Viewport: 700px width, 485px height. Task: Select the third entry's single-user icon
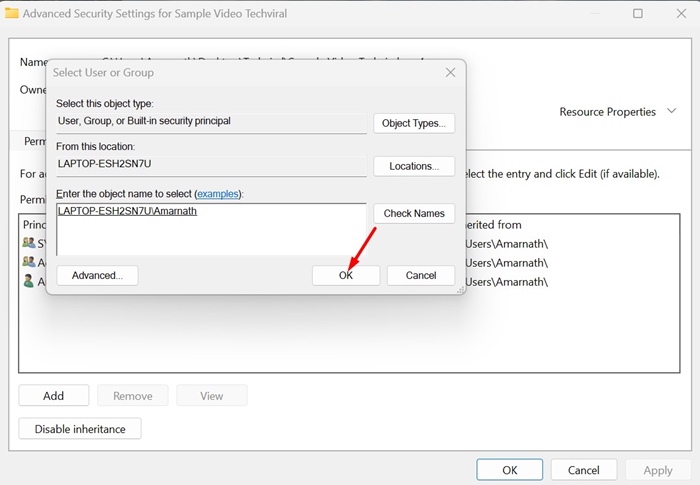point(29,281)
